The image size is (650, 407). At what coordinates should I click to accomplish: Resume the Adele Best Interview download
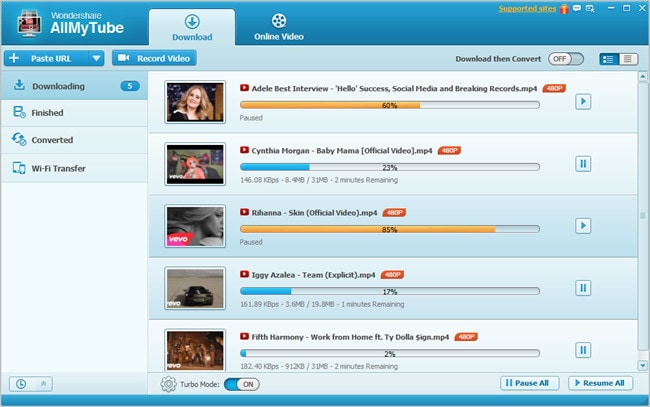click(x=583, y=102)
